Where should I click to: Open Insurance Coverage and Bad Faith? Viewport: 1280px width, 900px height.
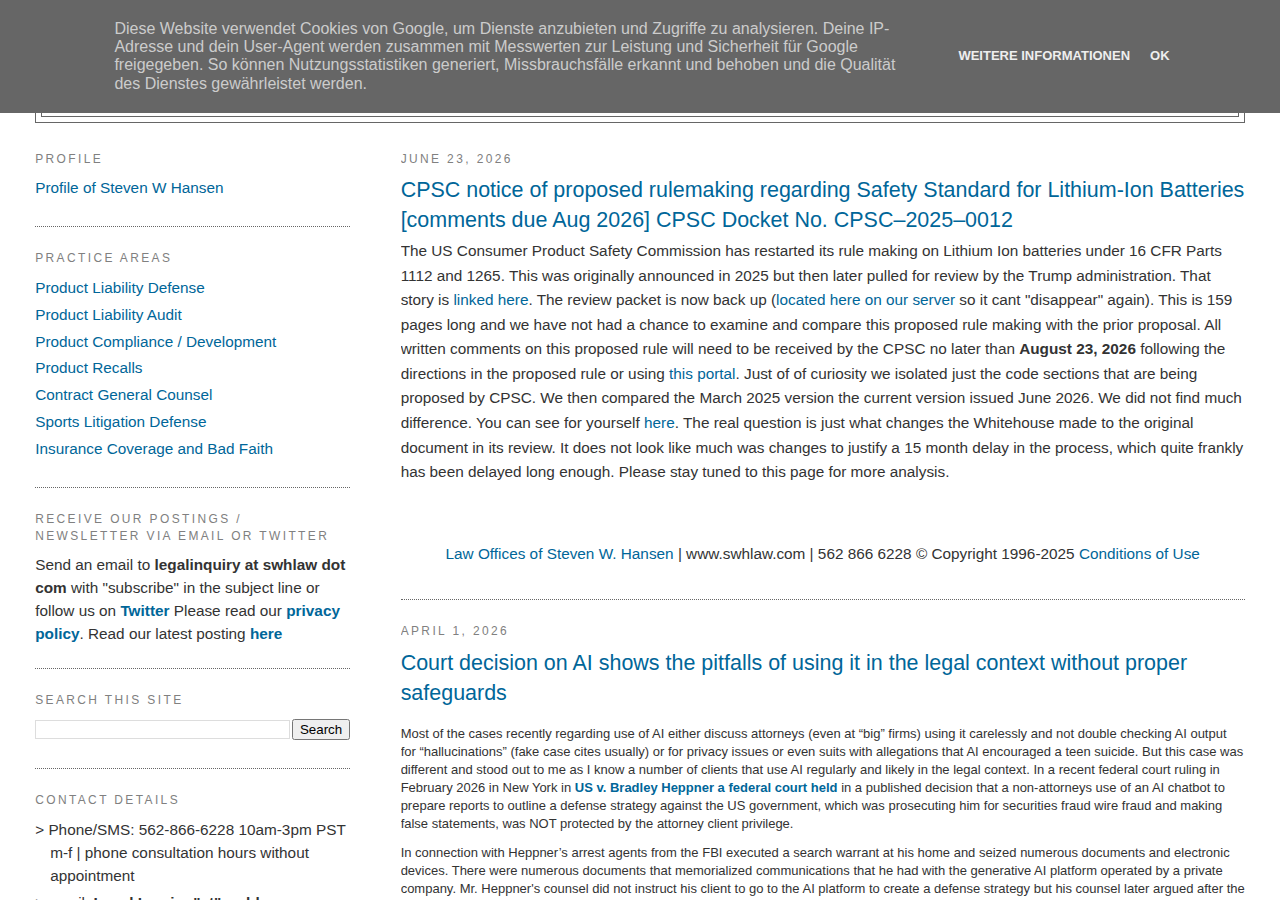tap(154, 449)
